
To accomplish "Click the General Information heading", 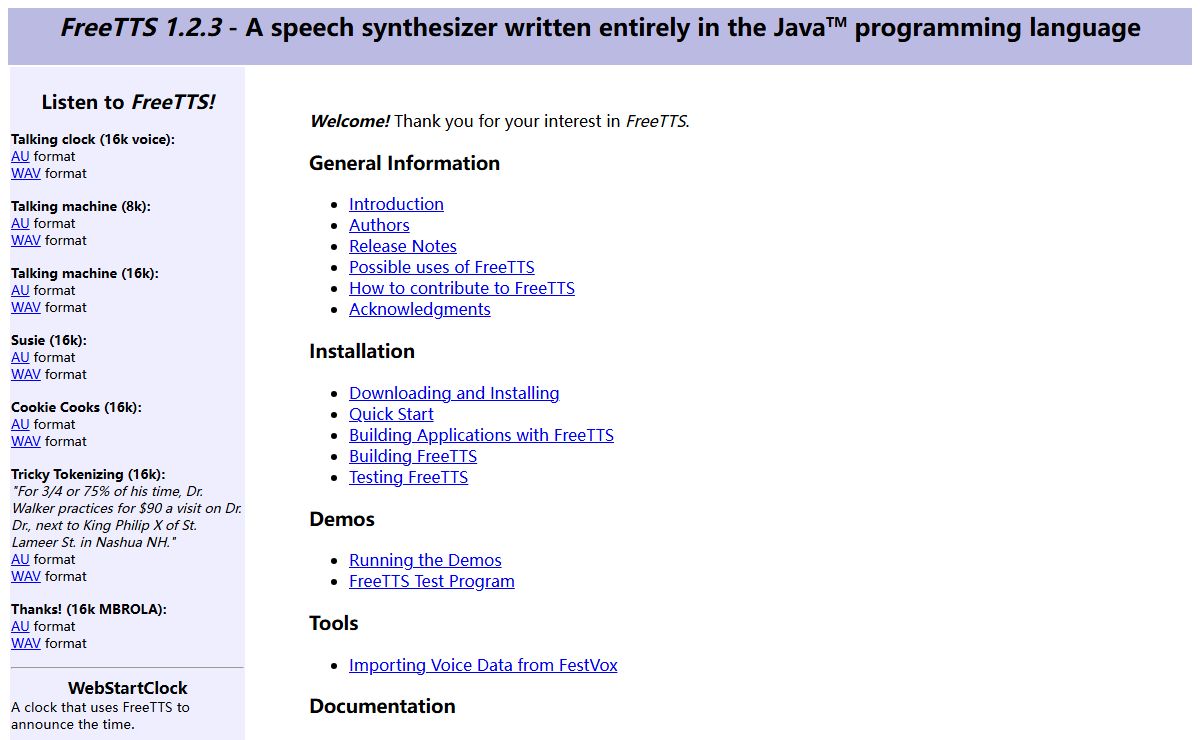I will coord(404,163).
